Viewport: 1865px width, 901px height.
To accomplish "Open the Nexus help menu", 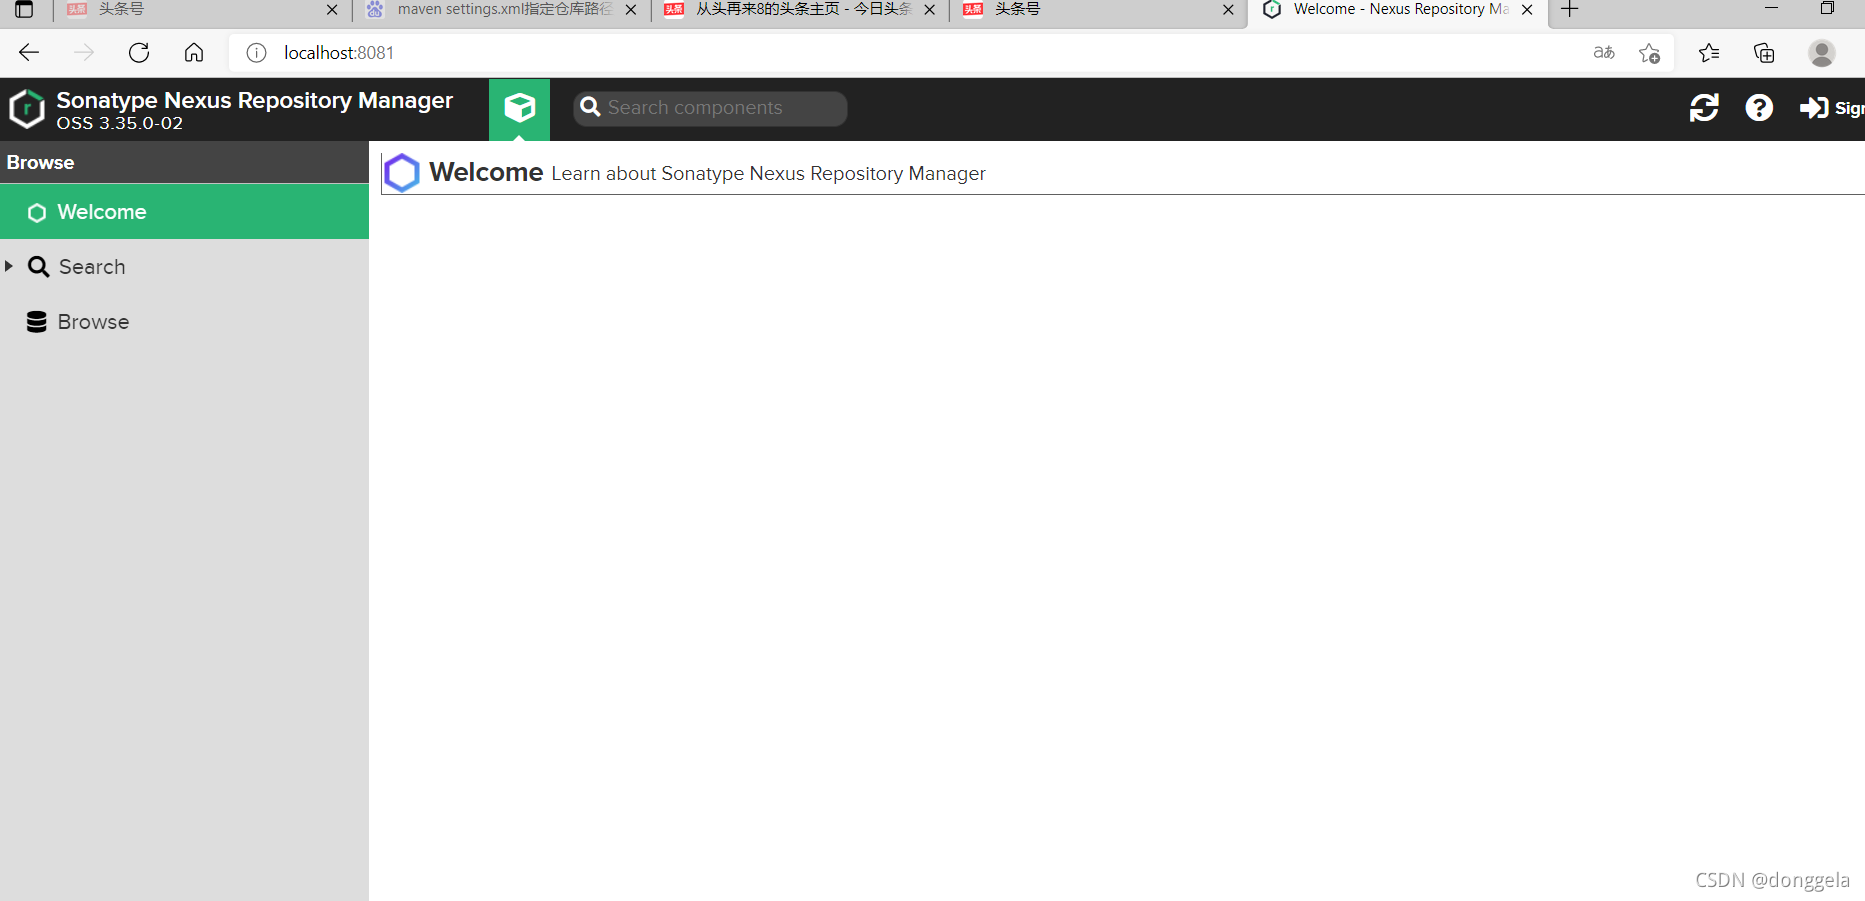I will click(1759, 108).
